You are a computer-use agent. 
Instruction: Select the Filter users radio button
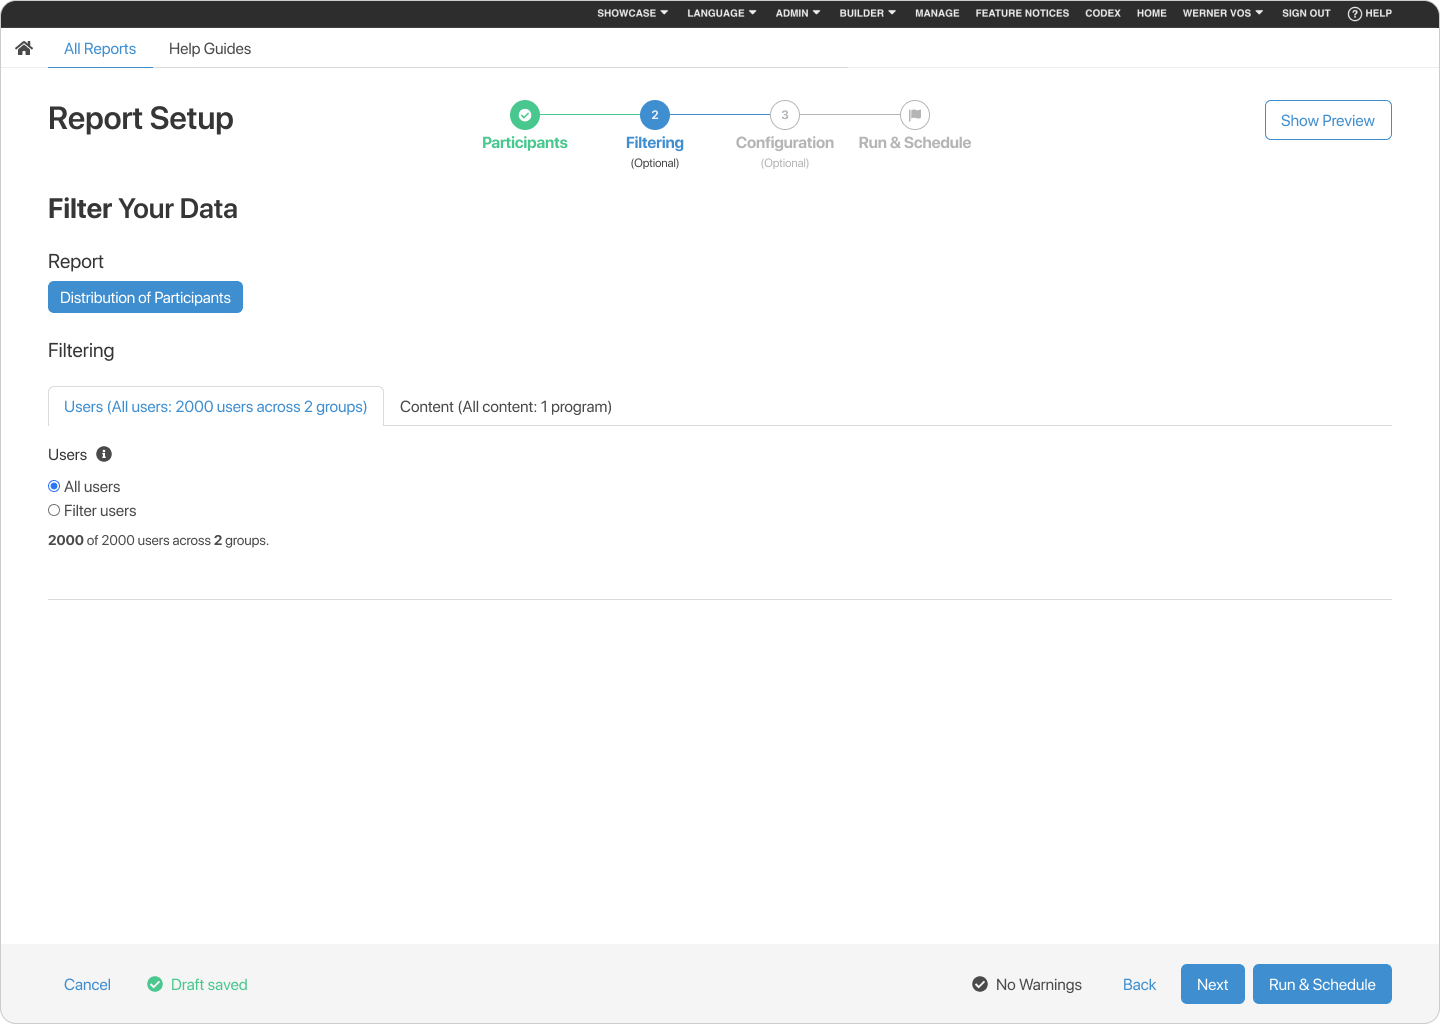coord(54,510)
